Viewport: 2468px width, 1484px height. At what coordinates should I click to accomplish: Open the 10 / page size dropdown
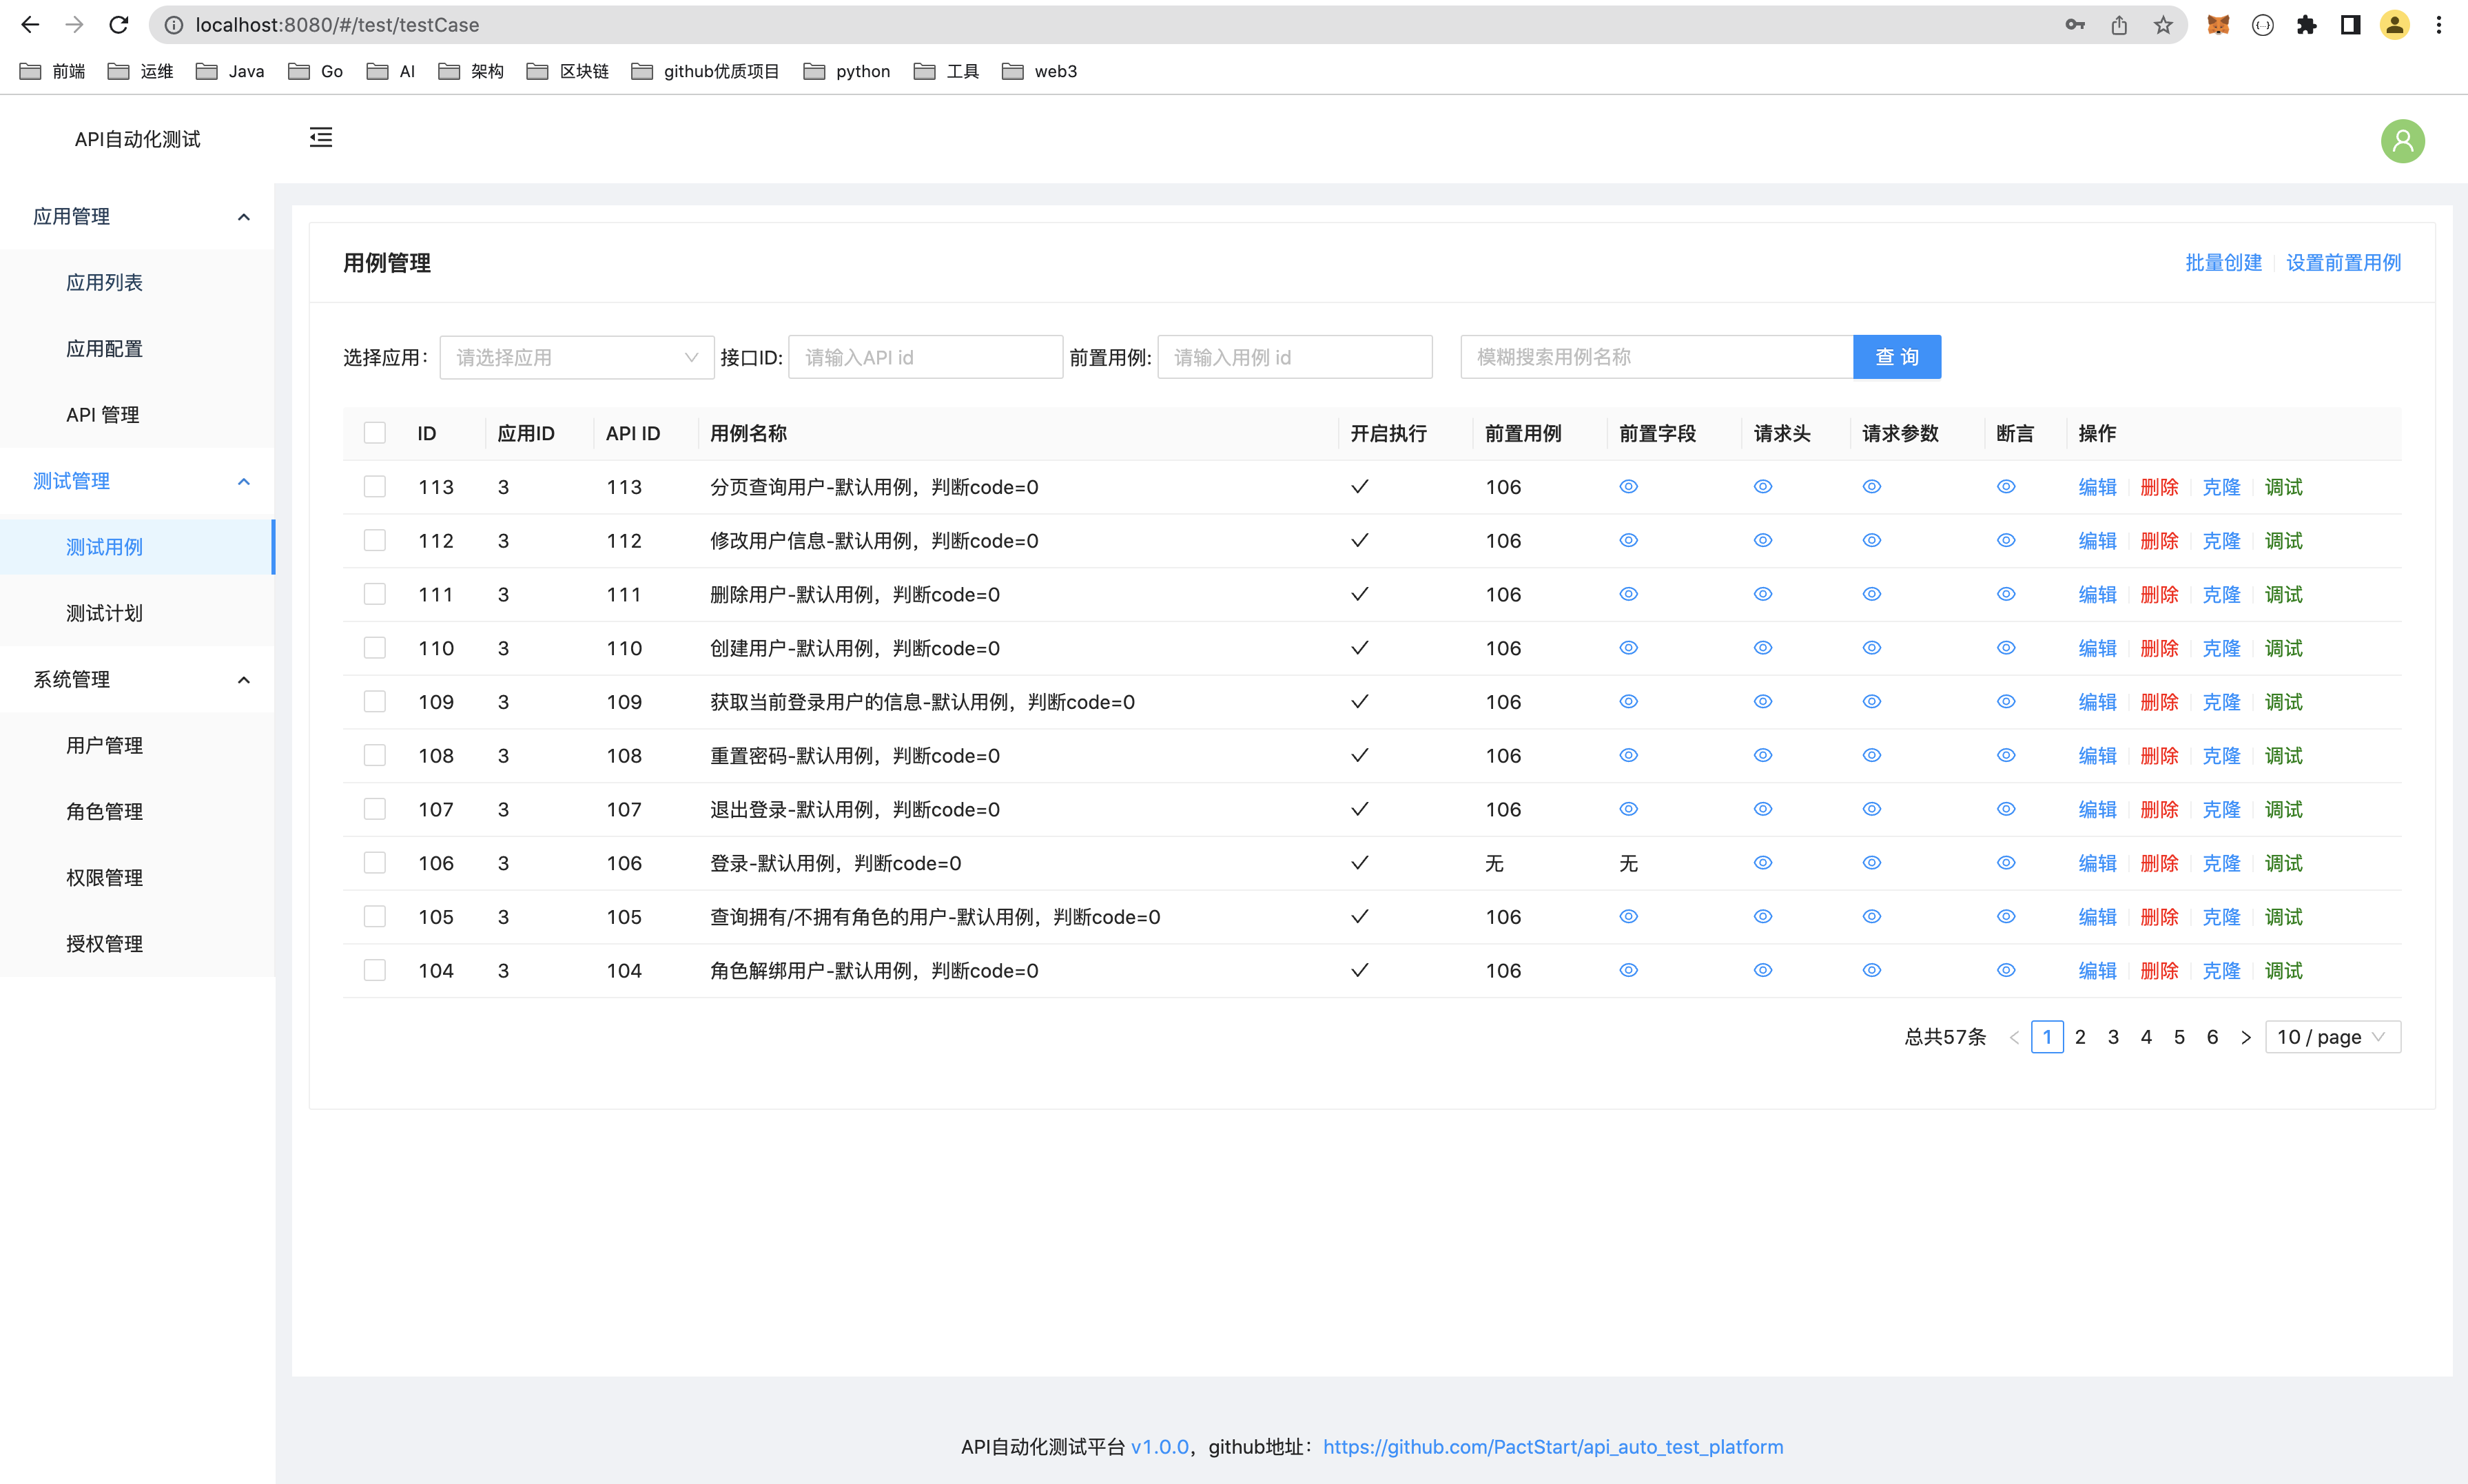click(x=2332, y=1037)
